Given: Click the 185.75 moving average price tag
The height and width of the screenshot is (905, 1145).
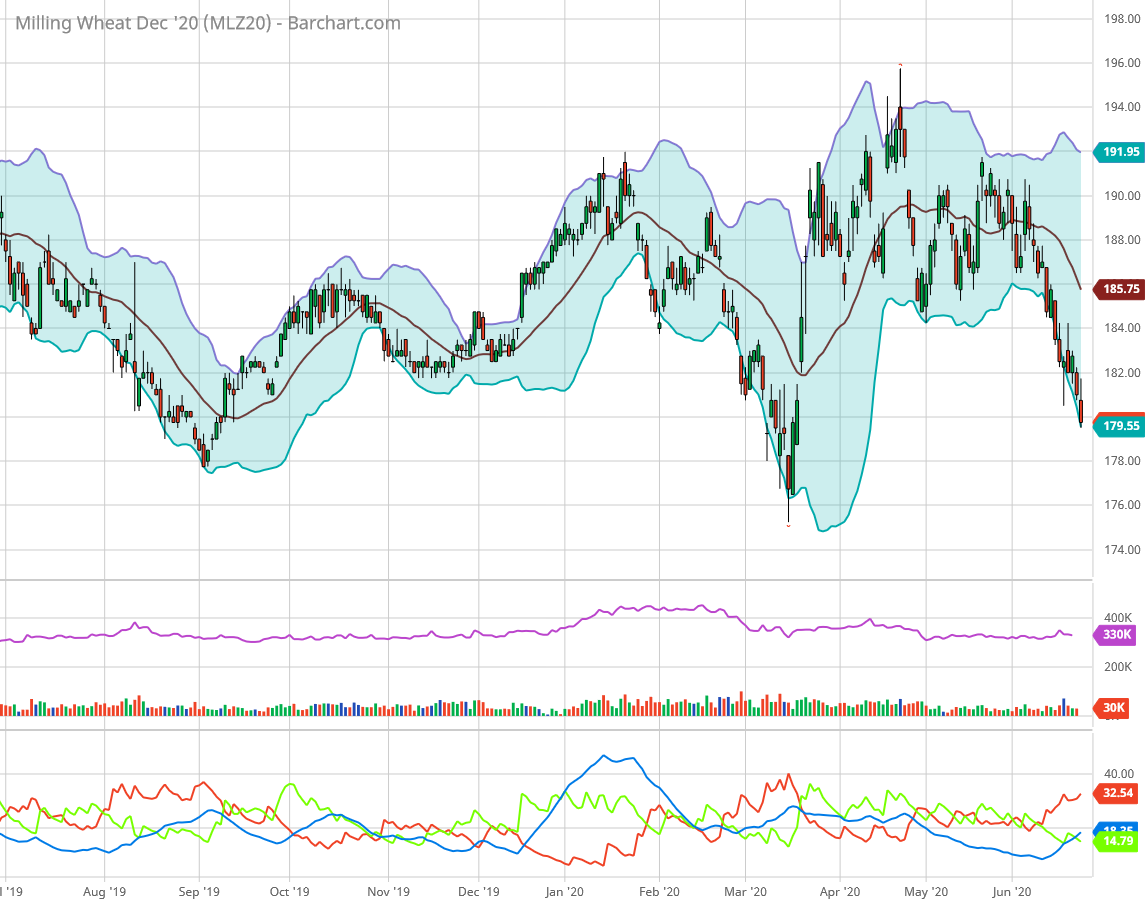Looking at the screenshot, I should pos(1120,289).
